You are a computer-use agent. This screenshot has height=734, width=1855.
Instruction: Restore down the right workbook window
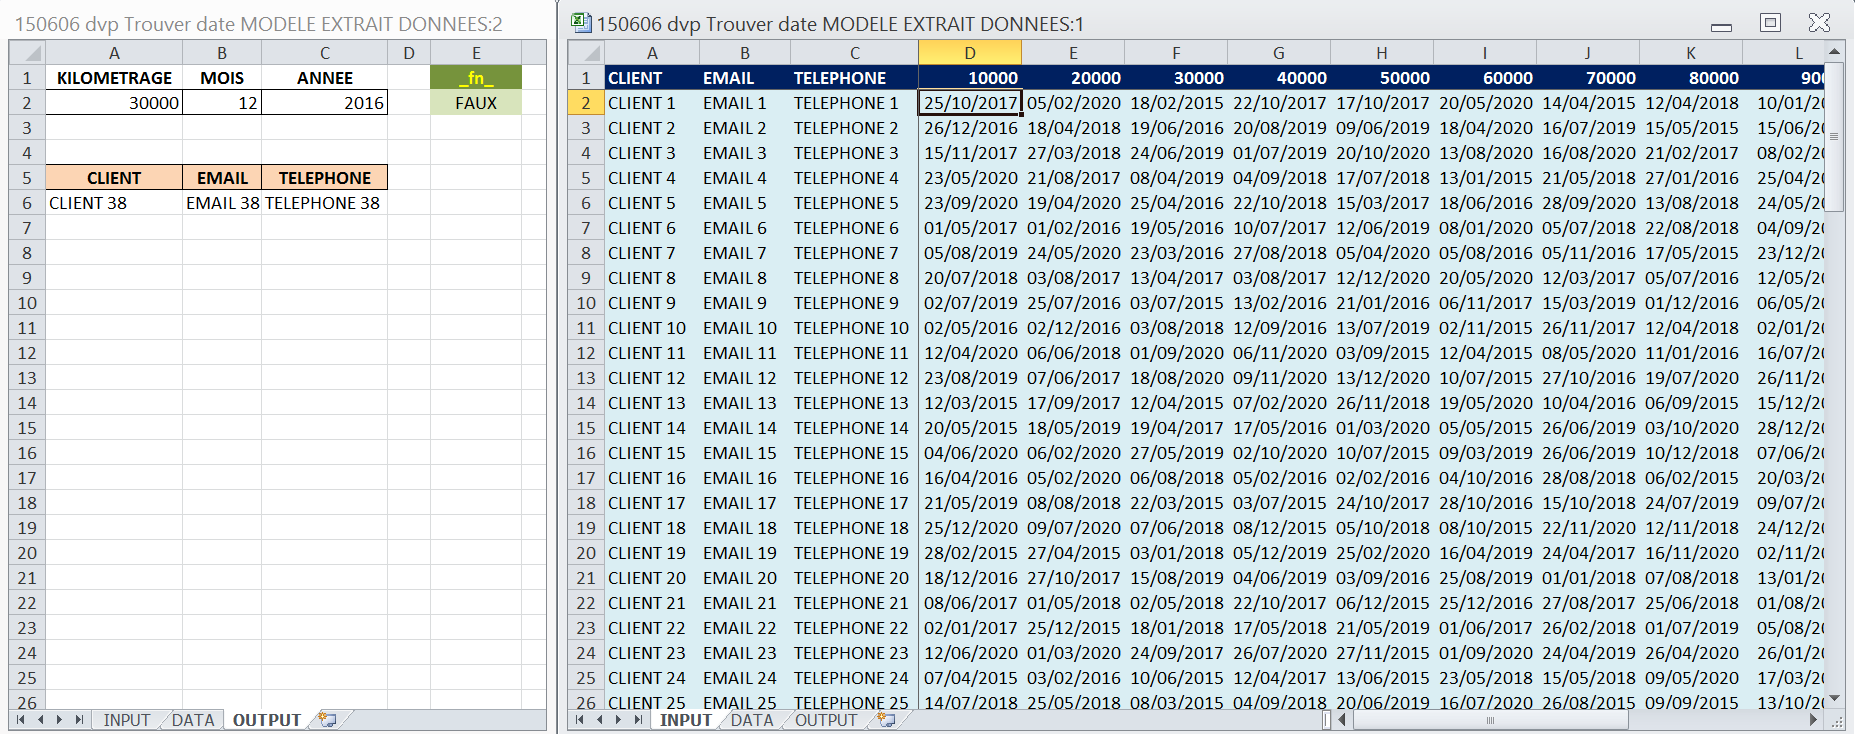pos(1770,22)
